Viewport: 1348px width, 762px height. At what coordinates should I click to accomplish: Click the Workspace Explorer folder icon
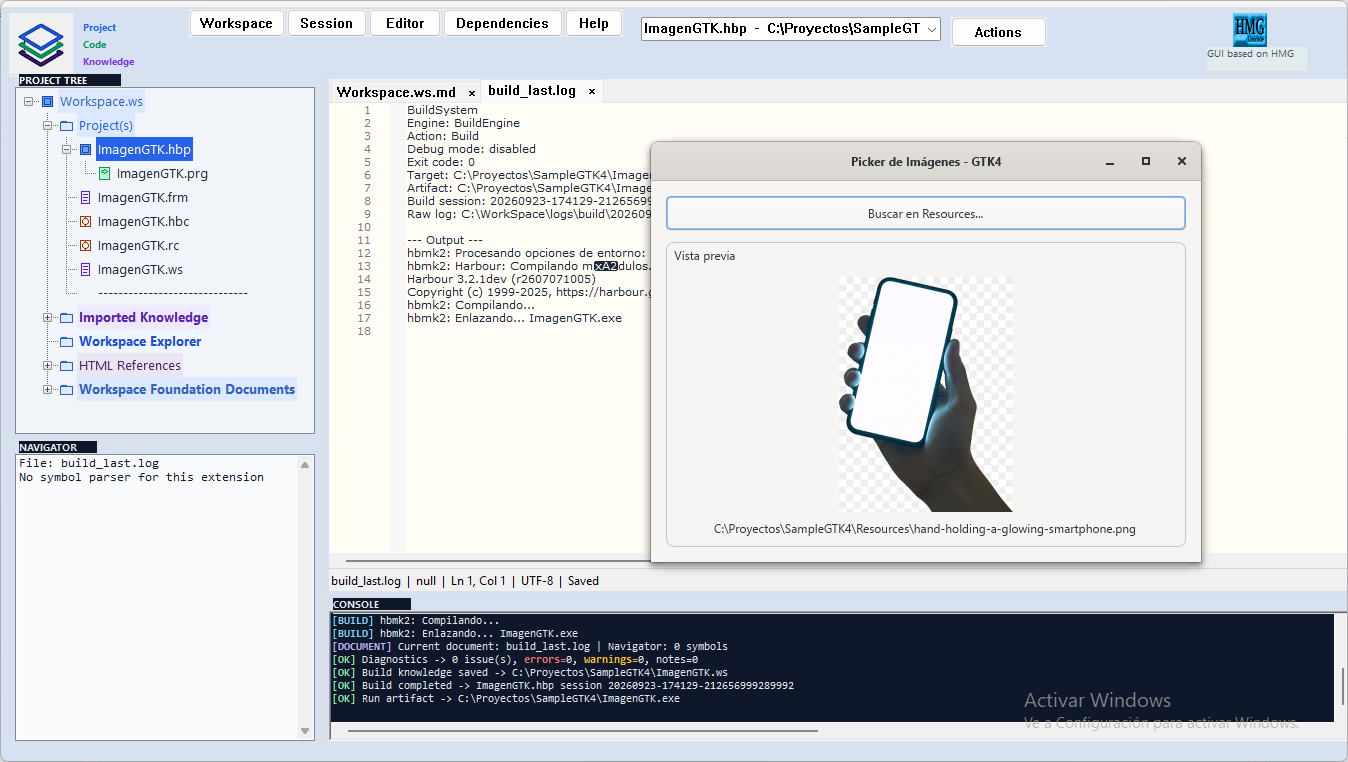66,342
